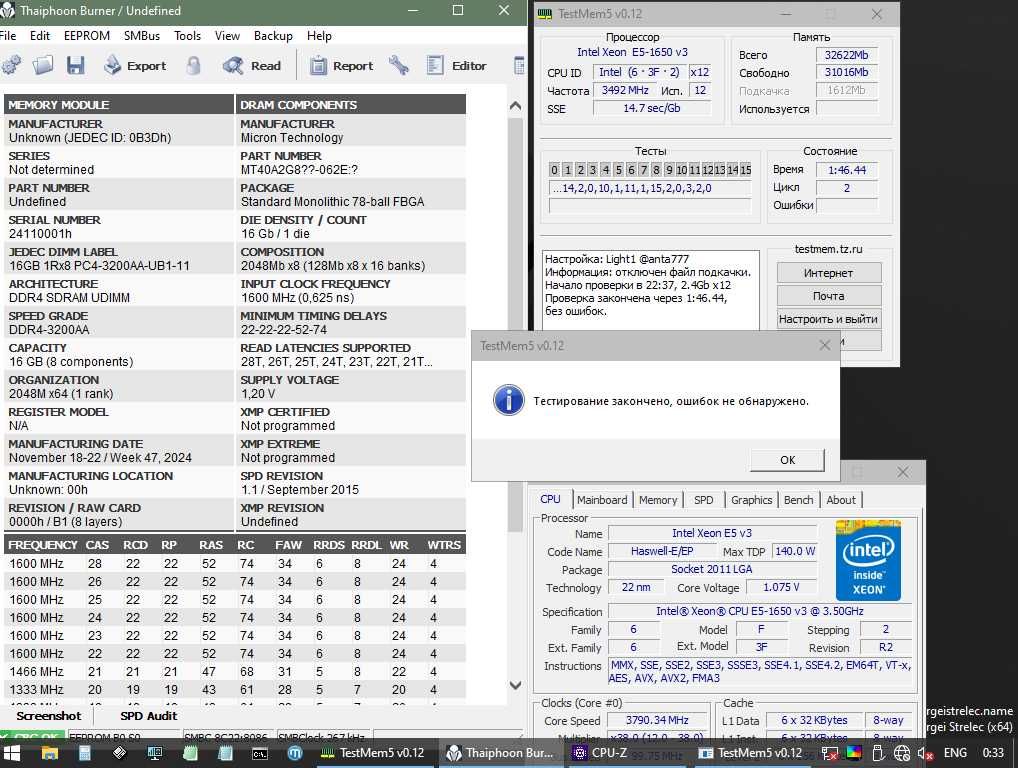Screen dimensions: 1018x768
Task: Click the padlock icon in Thaiphoon toolbar
Action: [193, 65]
